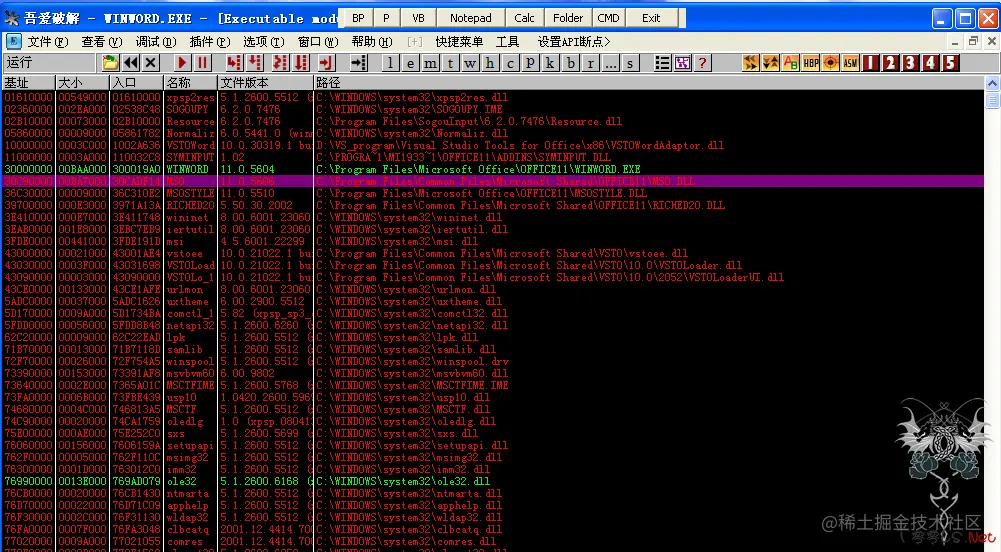
Task: Click the Close program X icon
Action: pos(151,63)
